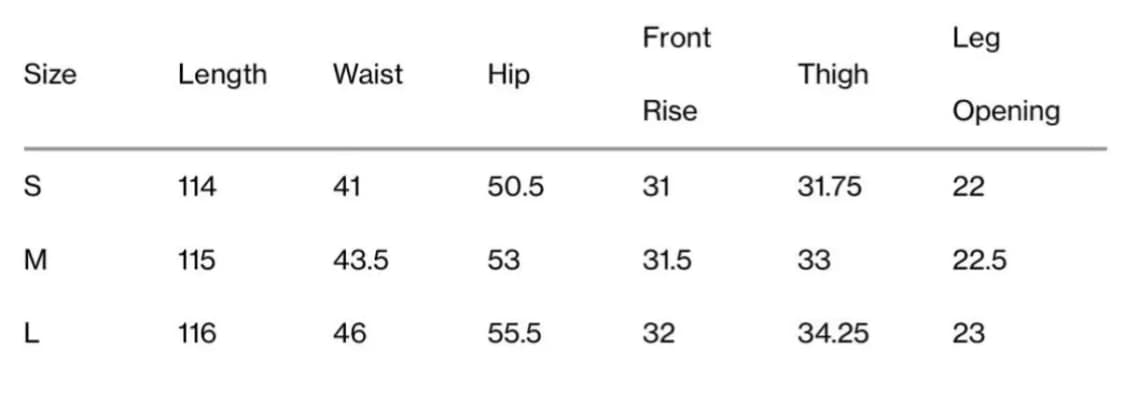Click the size M row label
This screenshot has height=409, width=1125.
pos(35,260)
